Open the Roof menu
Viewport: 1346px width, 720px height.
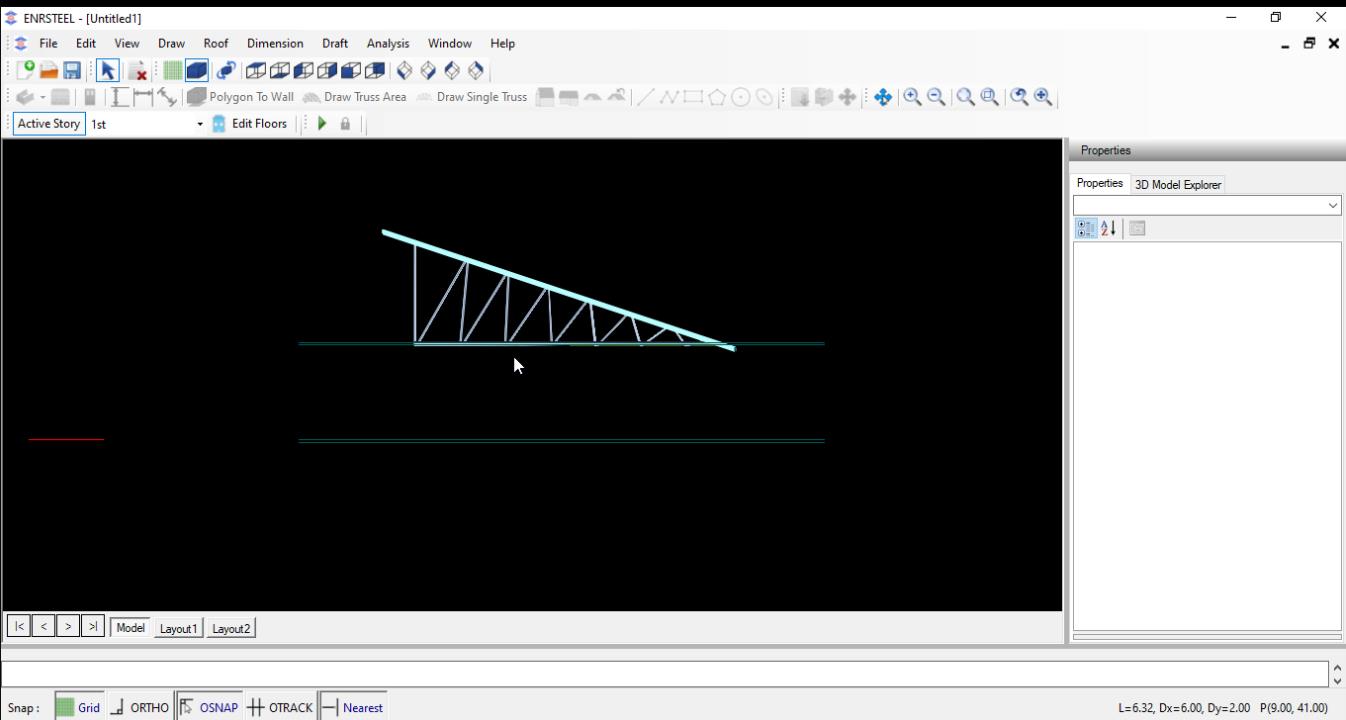click(216, 43)
